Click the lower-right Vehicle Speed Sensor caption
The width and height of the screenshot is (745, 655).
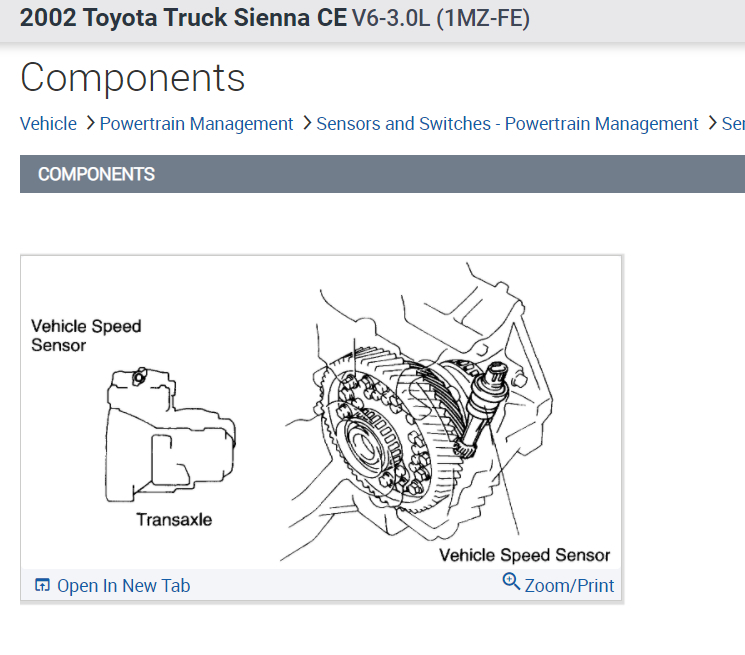(524, 555)
